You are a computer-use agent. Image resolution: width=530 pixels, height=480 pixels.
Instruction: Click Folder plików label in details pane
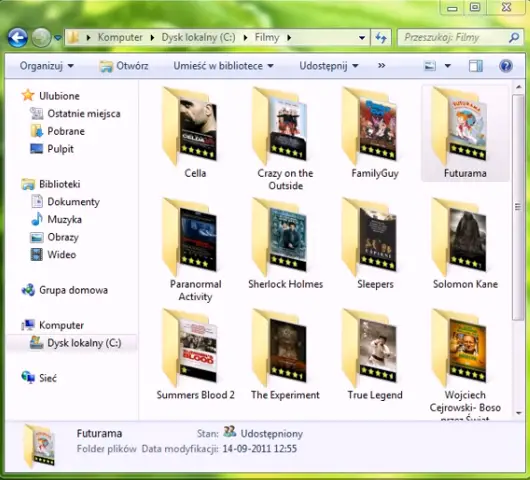click(x=106, y=449)
